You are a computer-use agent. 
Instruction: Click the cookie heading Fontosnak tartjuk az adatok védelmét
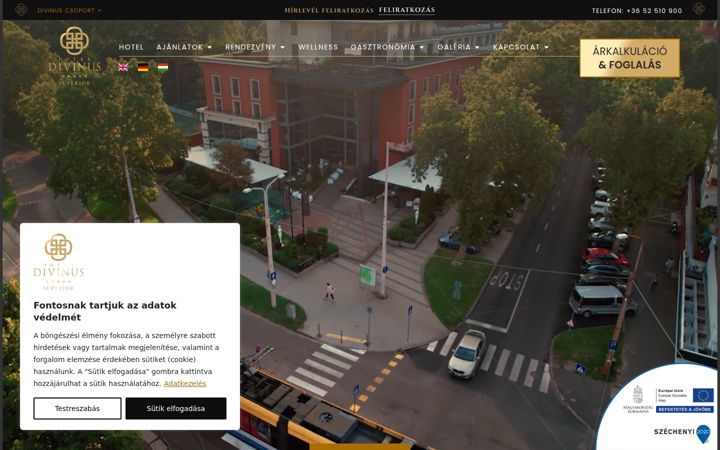[105, 311]
